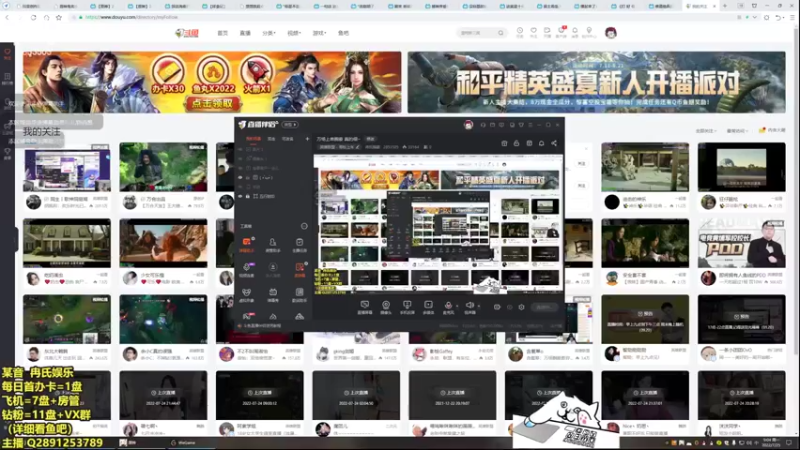Toggle visibility of fifth source row

[240, 187]
